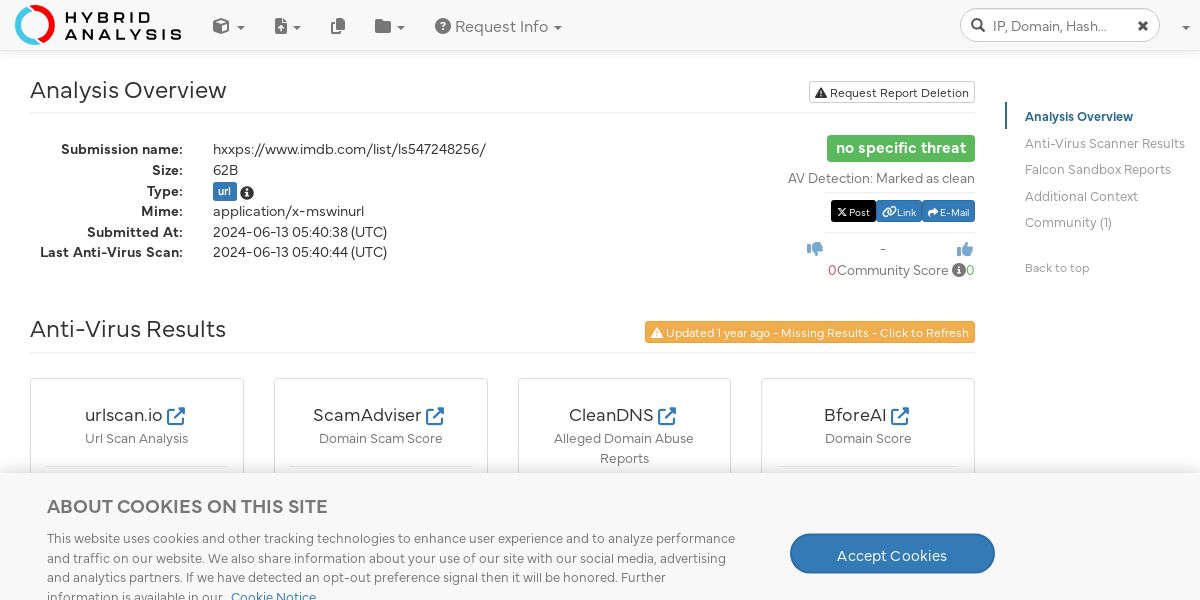
Task: Share report via E-Mail button
Action: point(948,212)
